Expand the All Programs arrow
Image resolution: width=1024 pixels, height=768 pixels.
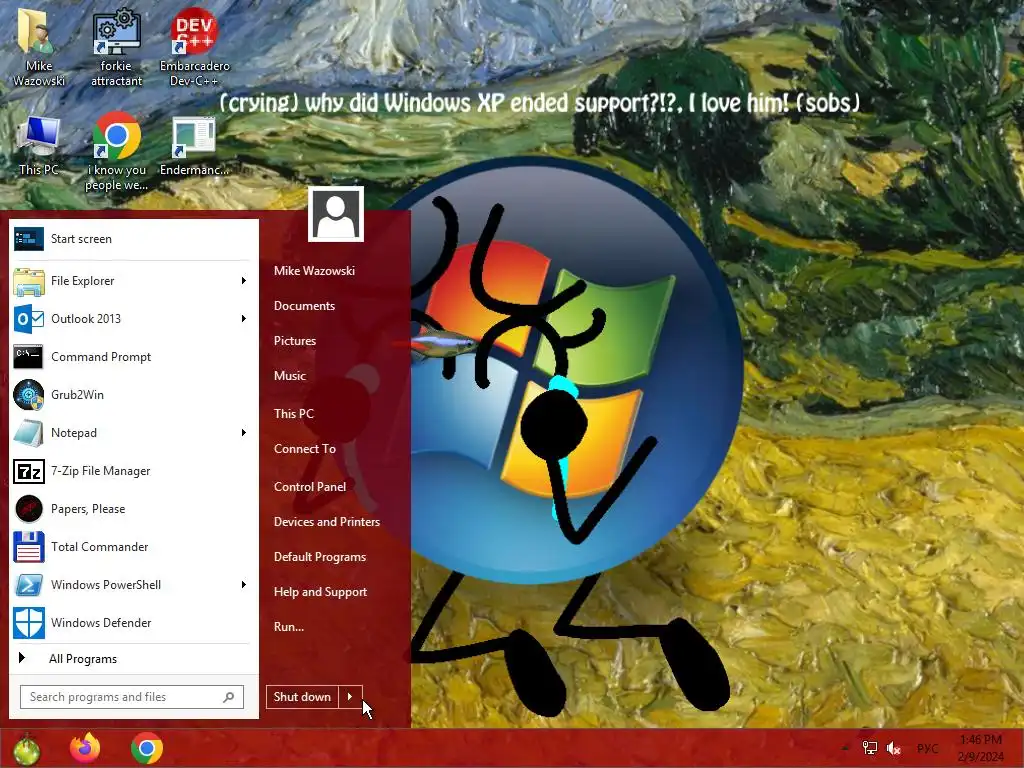click(22, 658)
